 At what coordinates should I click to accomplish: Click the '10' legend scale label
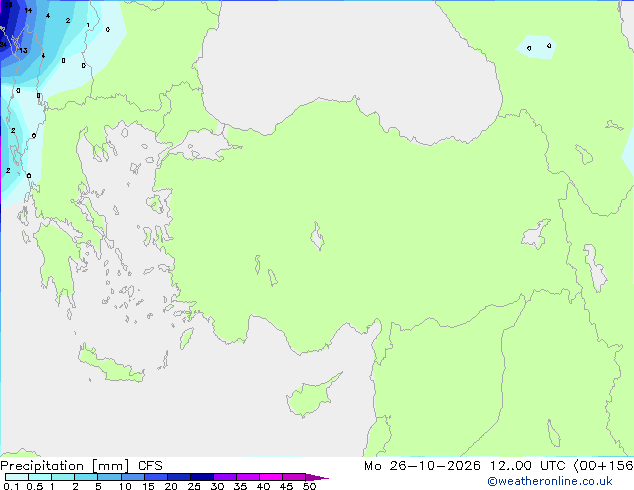[125, 486]
